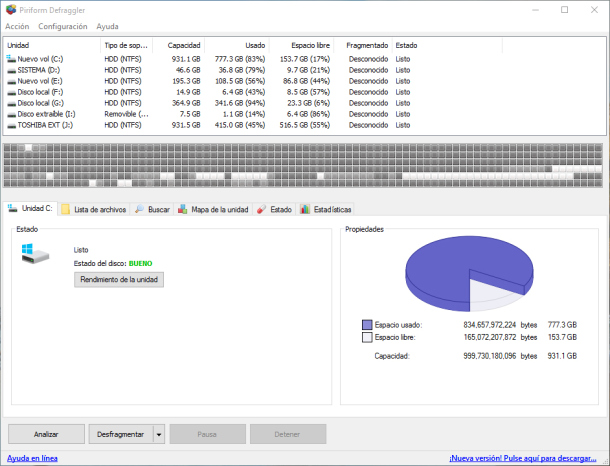Sort by the Fragmentado column header
Viewport: 610px width, 466px height.
(363, 45)
